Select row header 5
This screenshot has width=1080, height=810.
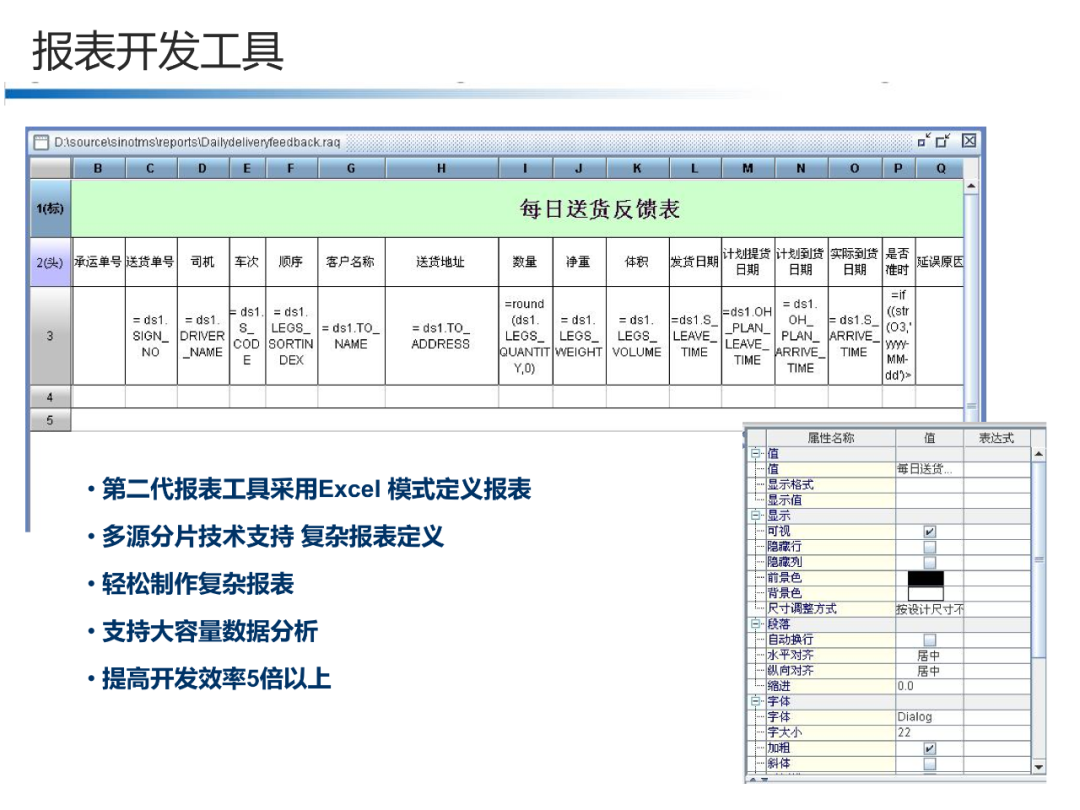pos(50,420)
